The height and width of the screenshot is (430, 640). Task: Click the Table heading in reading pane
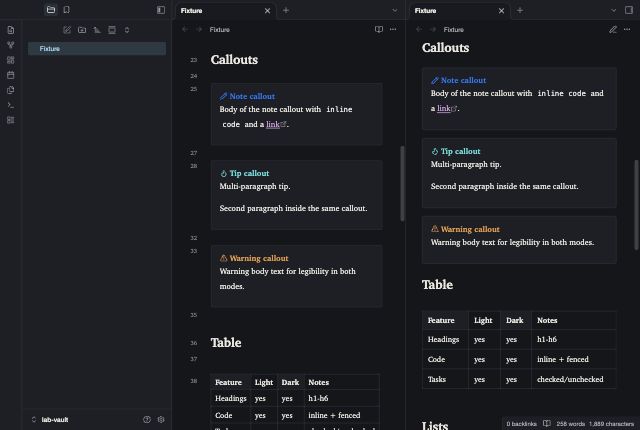437,284
